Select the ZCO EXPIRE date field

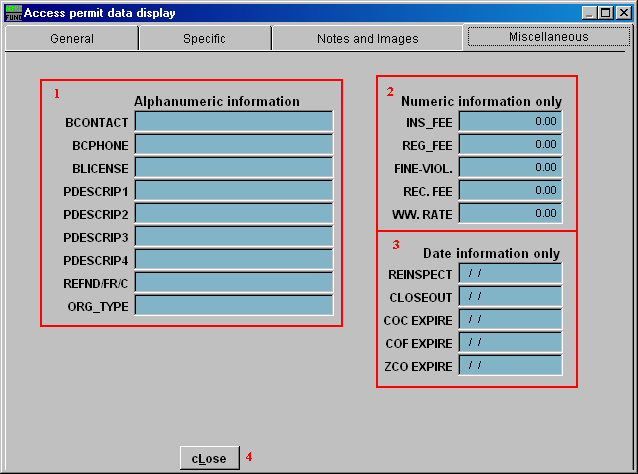[510, 365]
